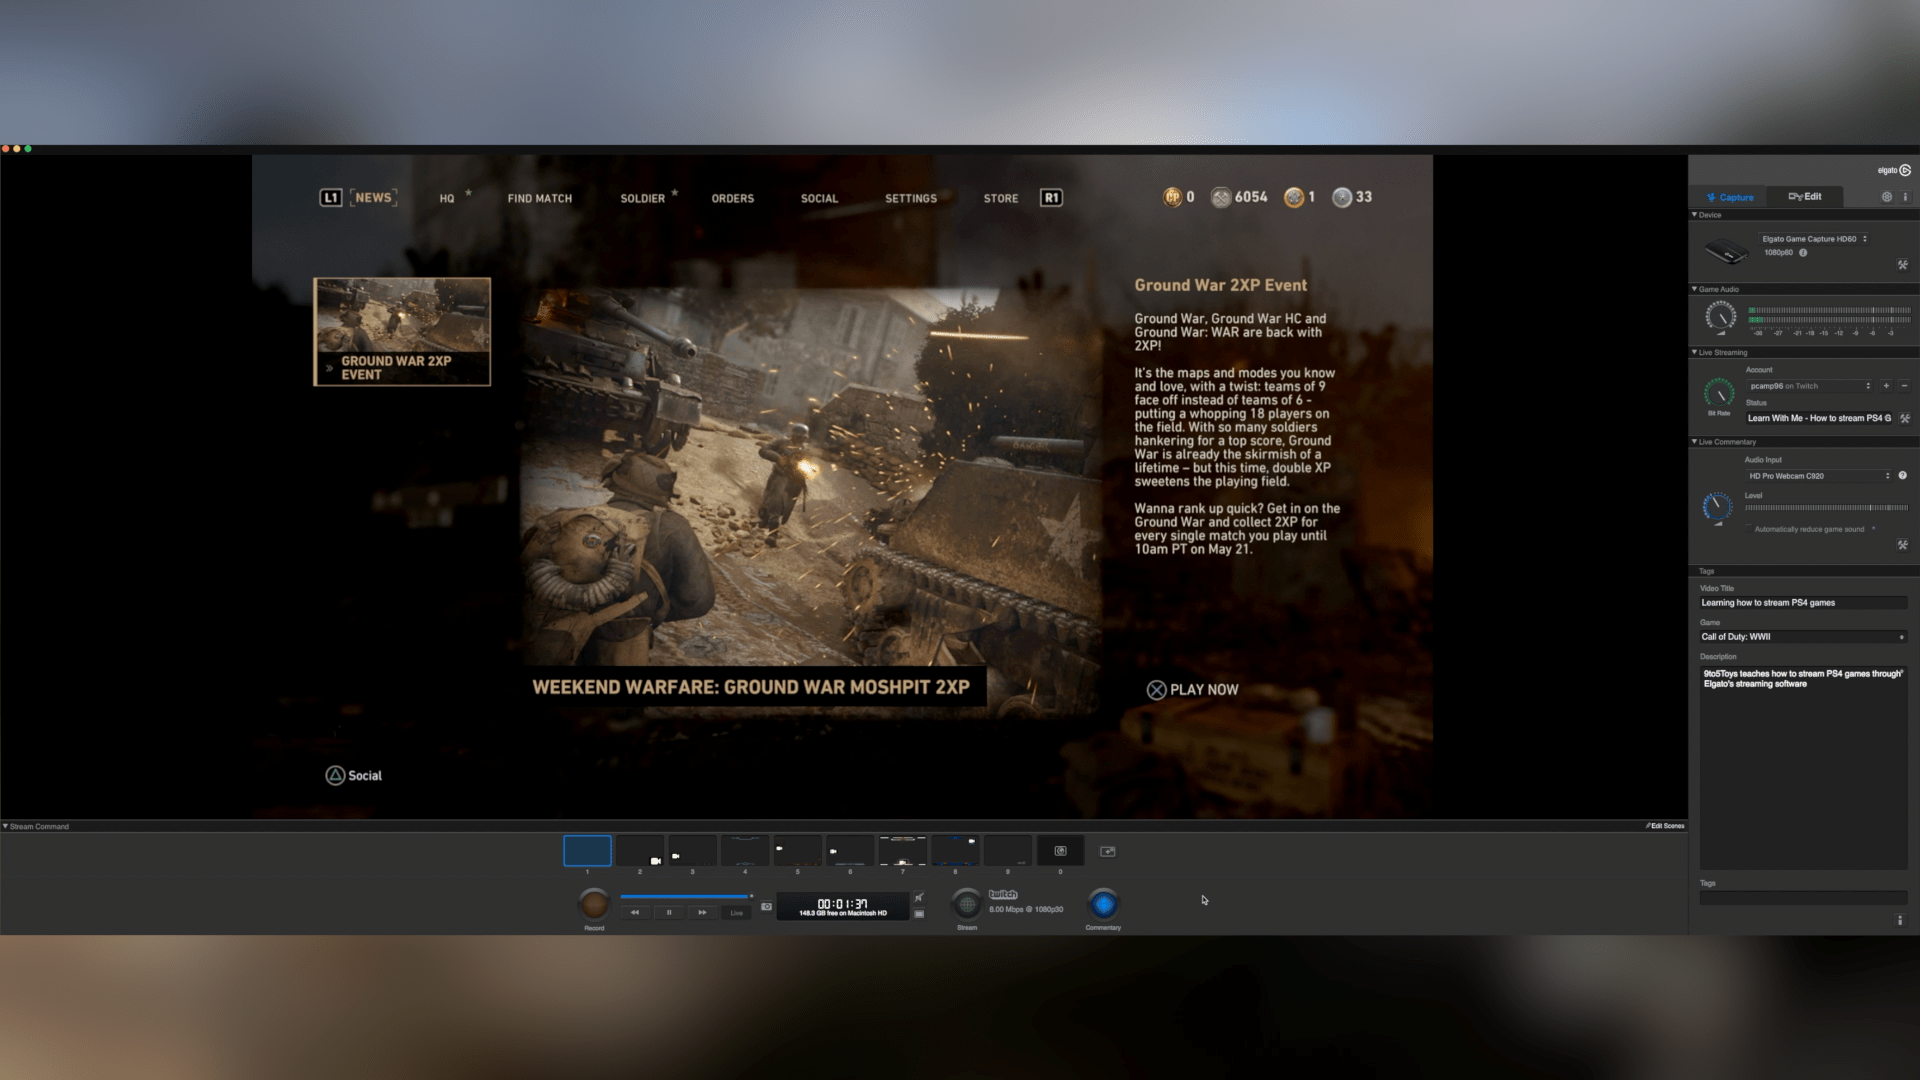Click the round Record button

pyautogui.click(x=594, y=904)
